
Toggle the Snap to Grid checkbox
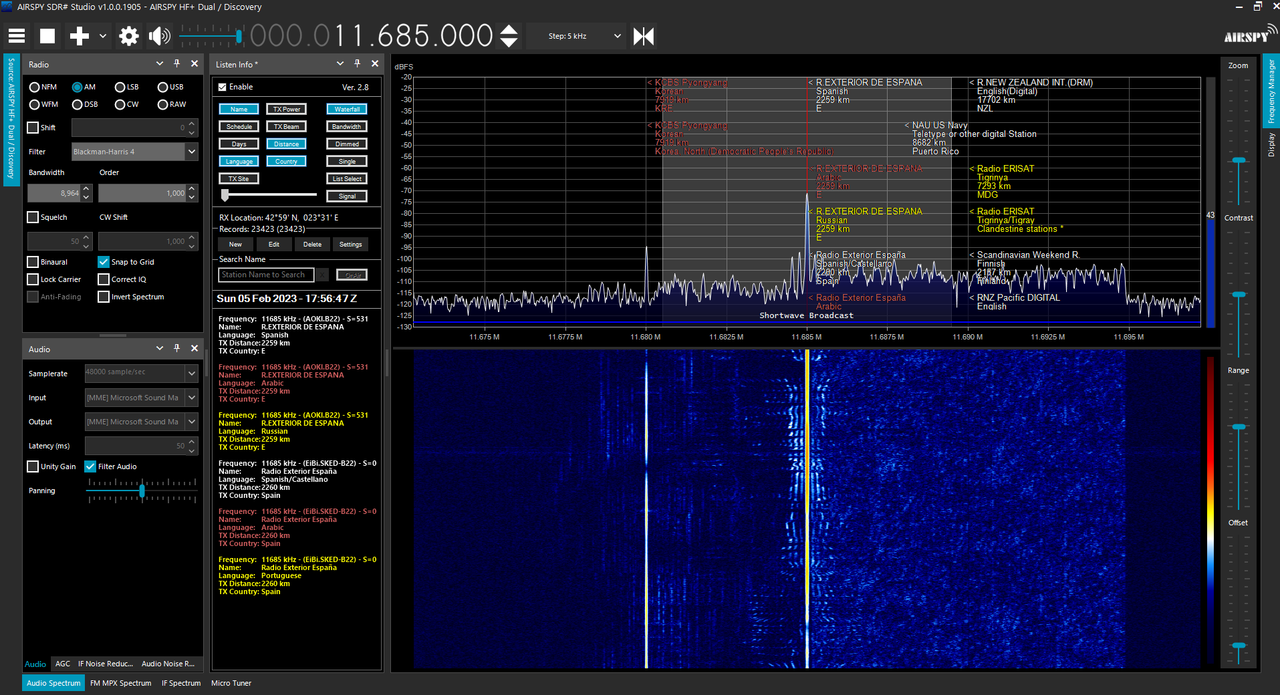pyautogui.click(x=103, y=262)
